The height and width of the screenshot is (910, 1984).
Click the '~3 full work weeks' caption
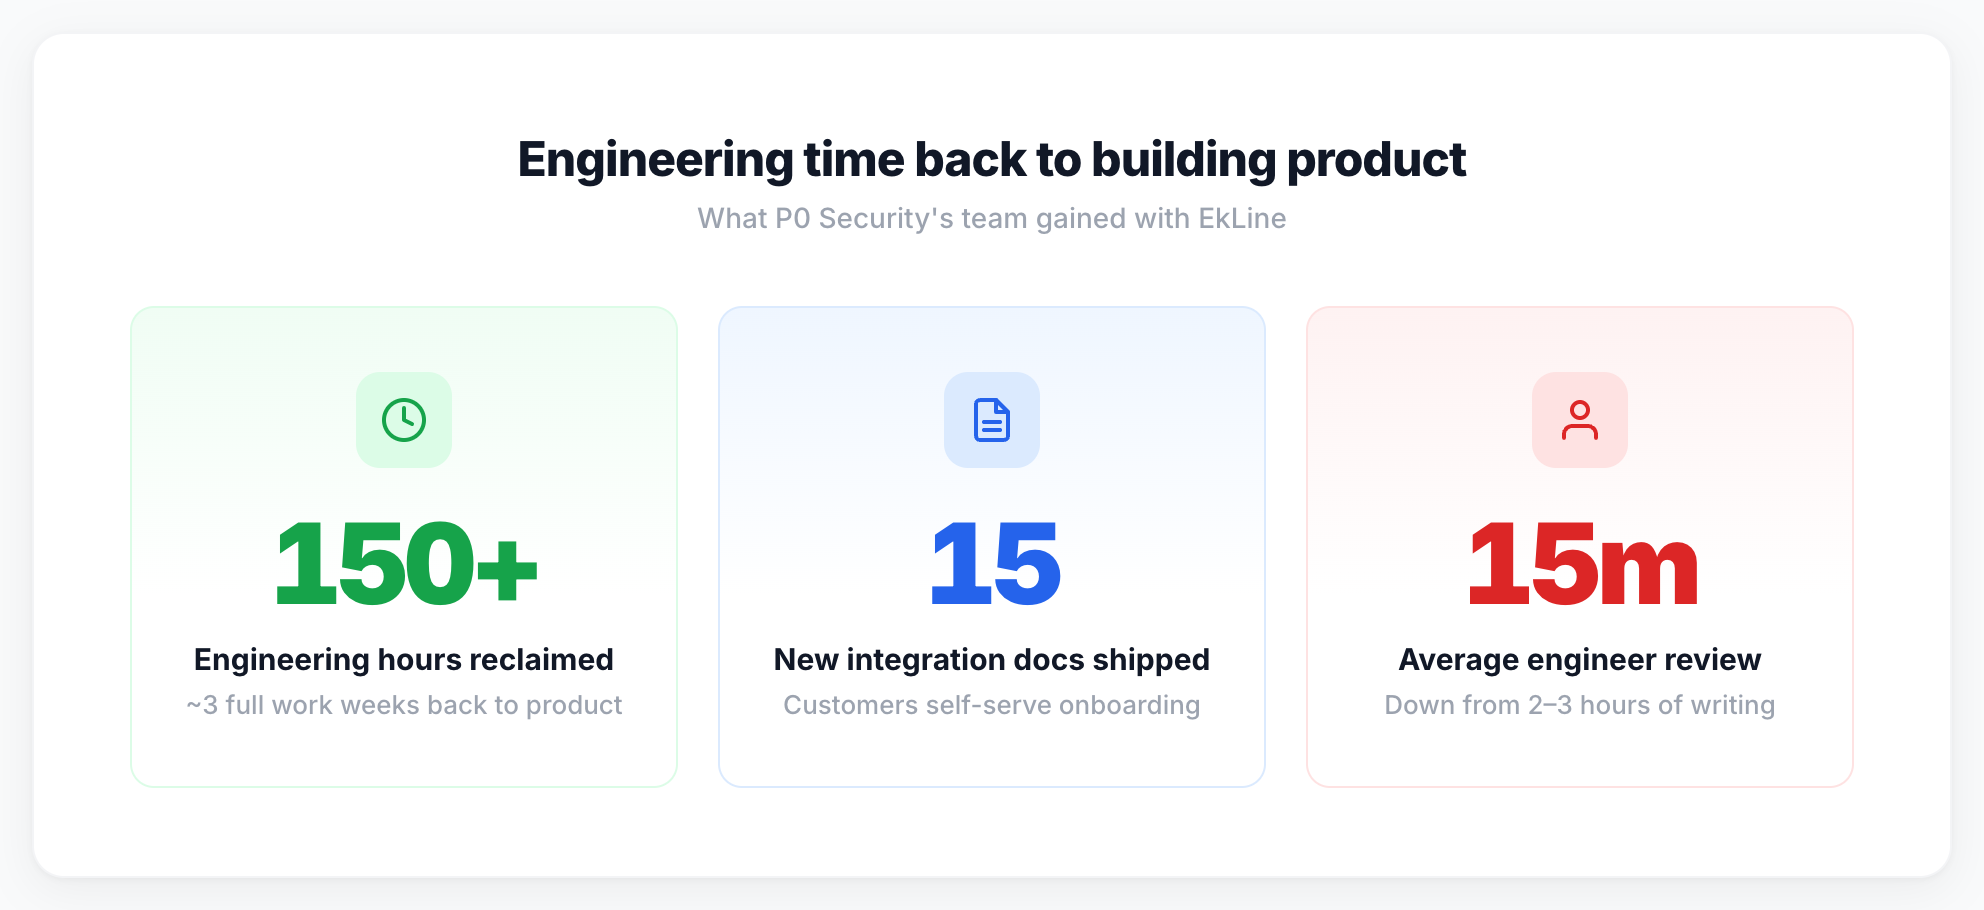click(x=404, y=705)
